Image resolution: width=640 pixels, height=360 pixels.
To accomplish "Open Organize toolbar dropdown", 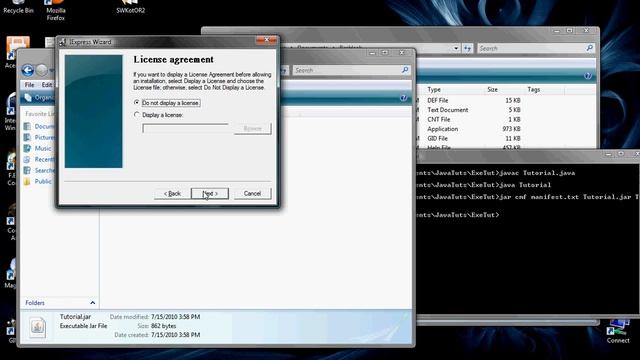I will (x=39, y=98).
